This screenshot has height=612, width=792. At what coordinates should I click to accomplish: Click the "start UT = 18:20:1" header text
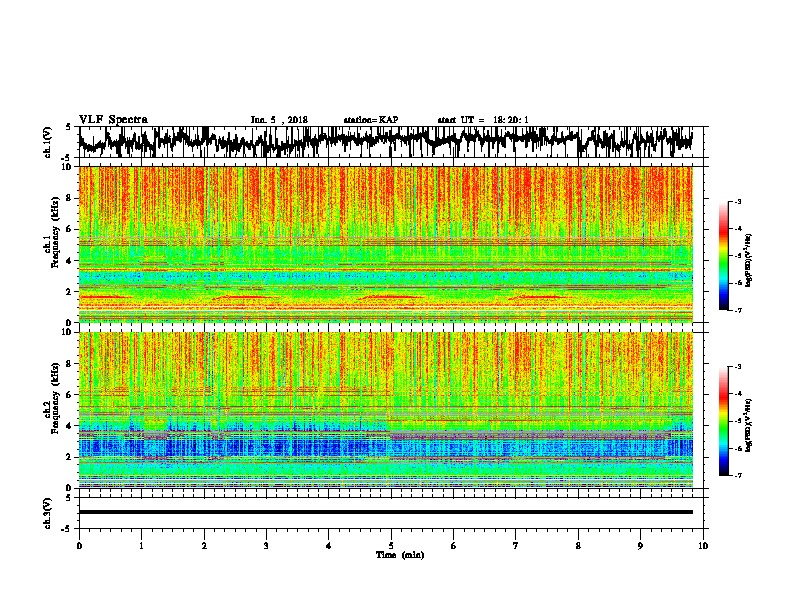click(x=483, y=120)
